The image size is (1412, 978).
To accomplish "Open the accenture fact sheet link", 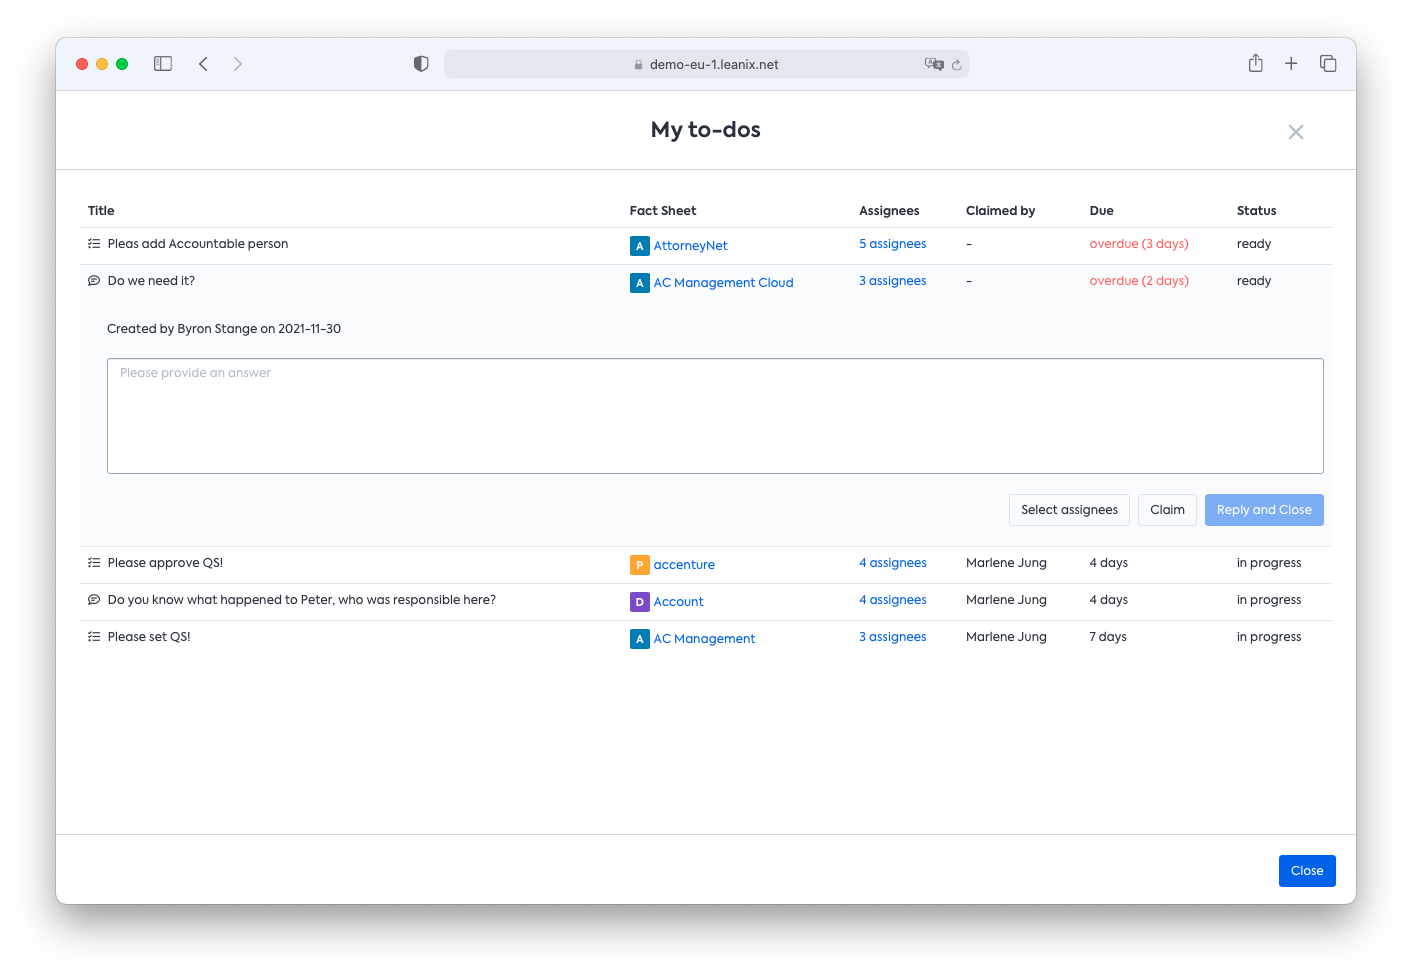I will click(x=684, y=565).
